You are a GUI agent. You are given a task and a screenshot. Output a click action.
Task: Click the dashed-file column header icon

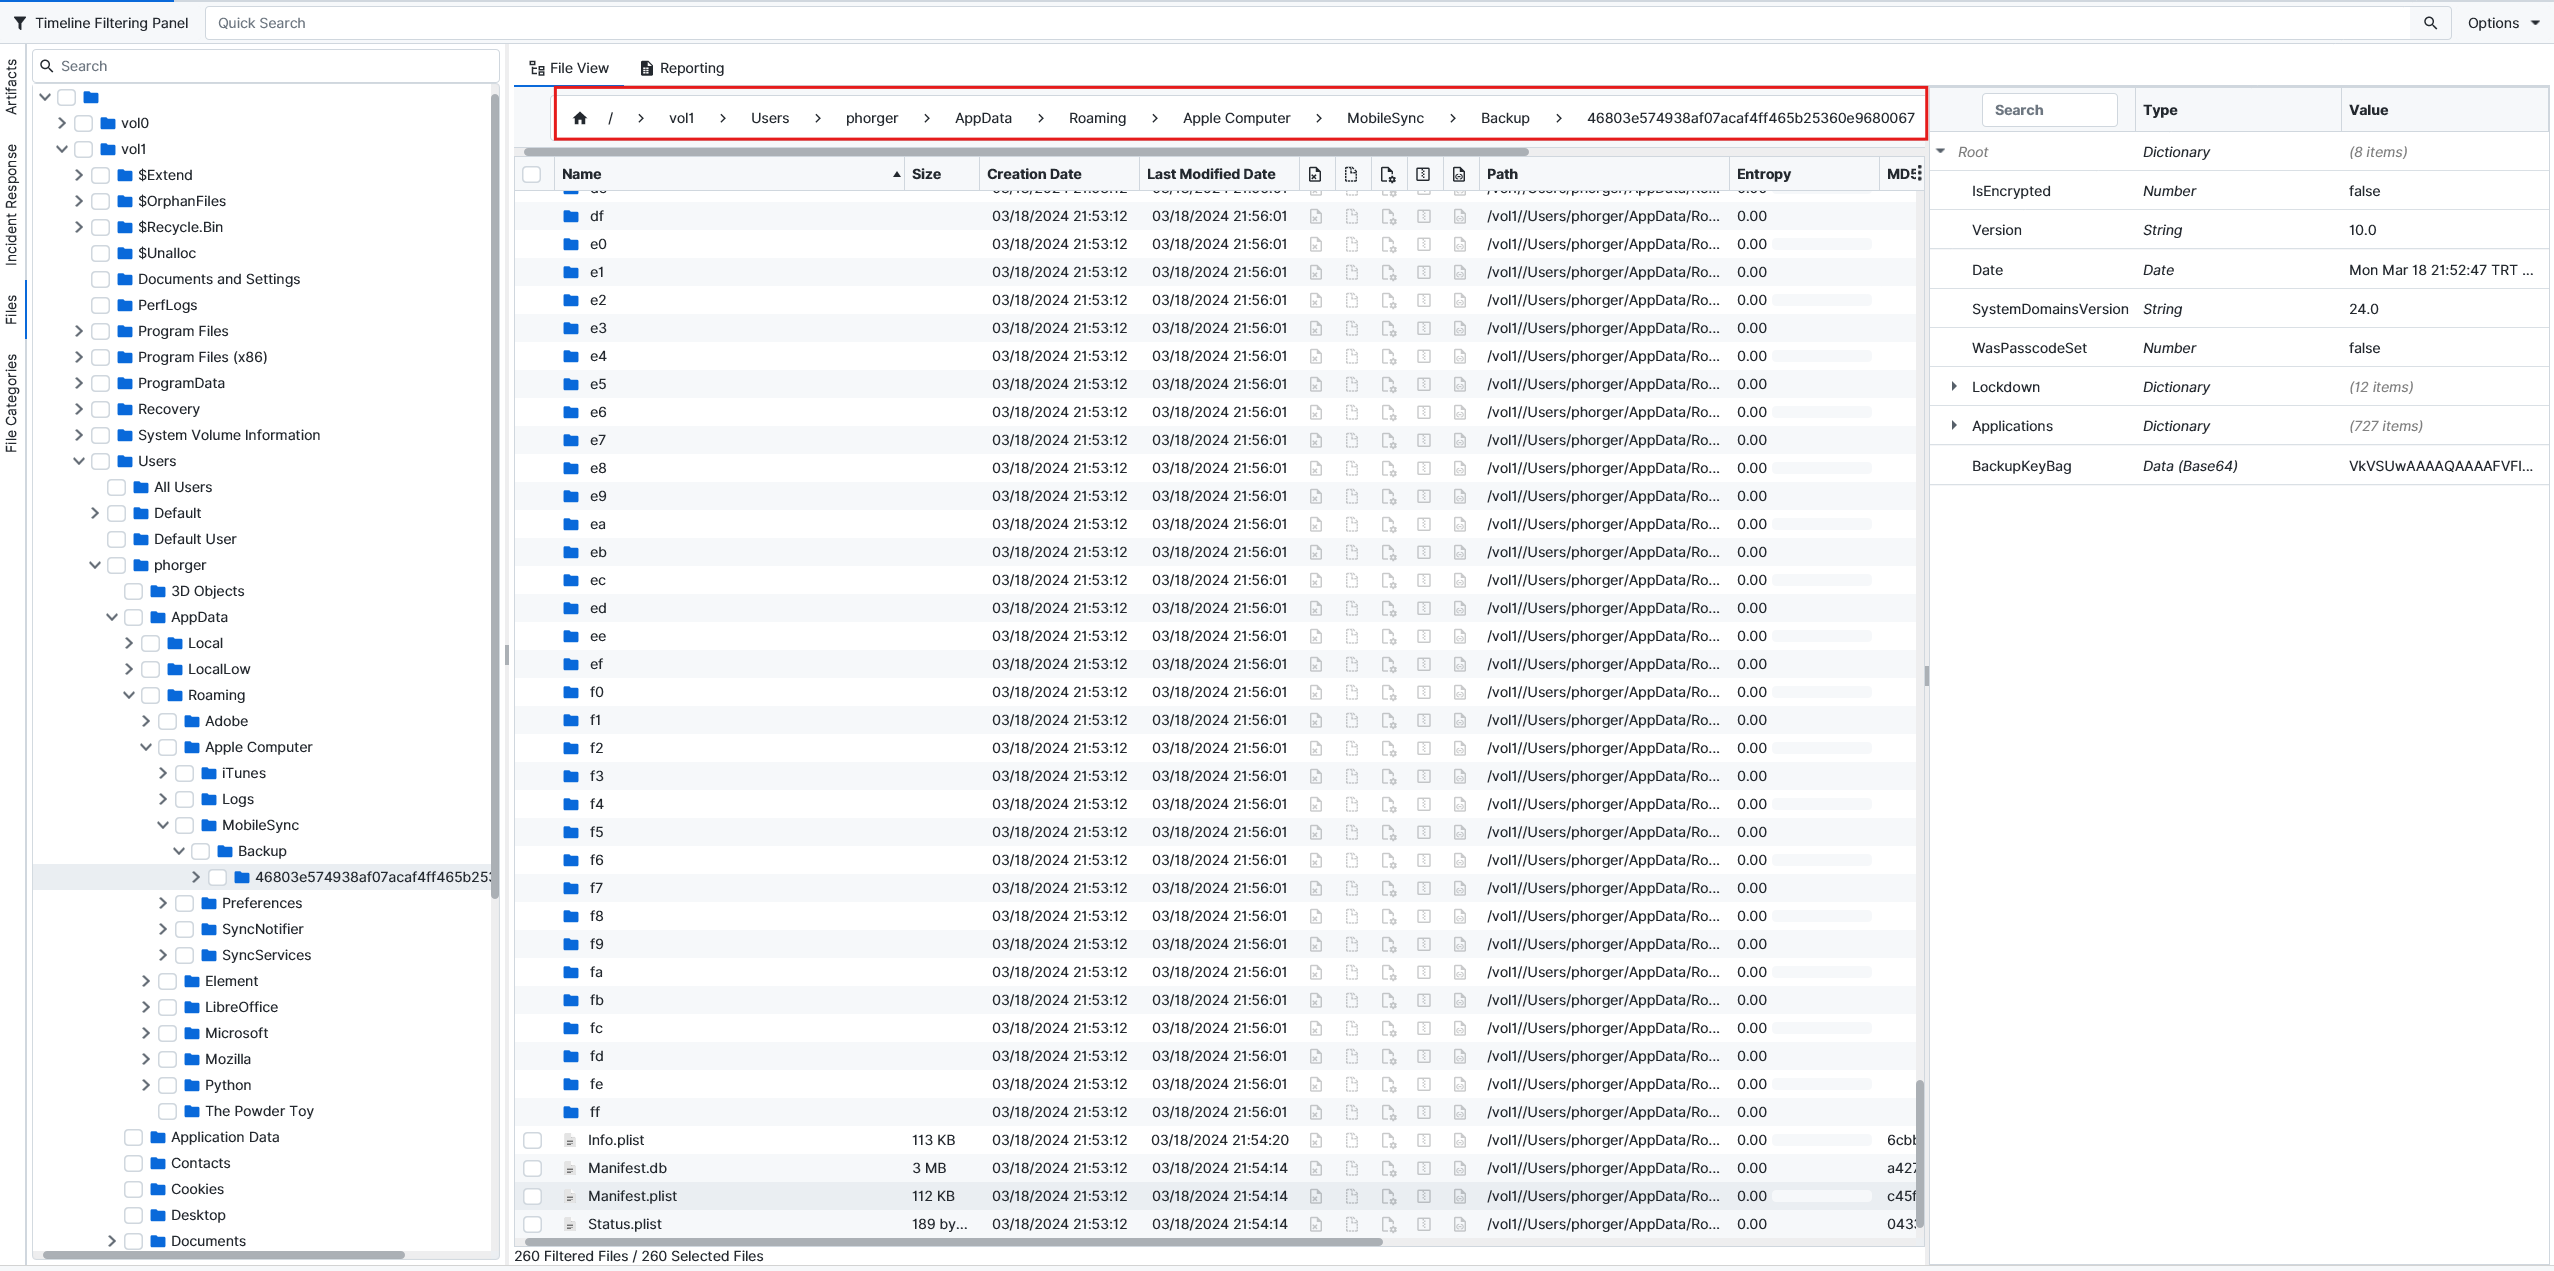pos(1351,174)
